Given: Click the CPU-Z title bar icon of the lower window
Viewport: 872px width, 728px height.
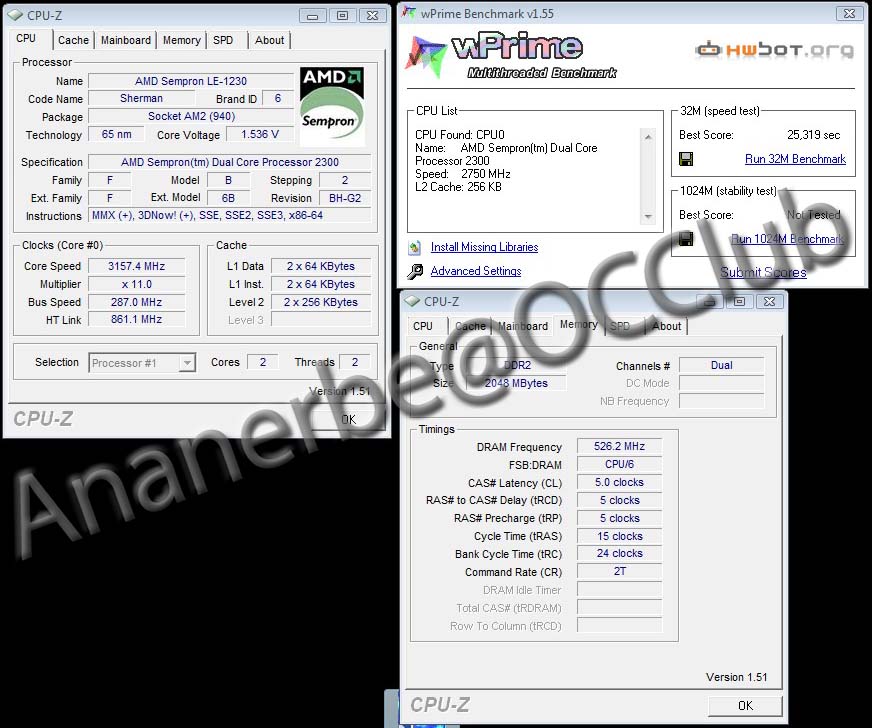Looking at the screenshot, I should point(412,301).
